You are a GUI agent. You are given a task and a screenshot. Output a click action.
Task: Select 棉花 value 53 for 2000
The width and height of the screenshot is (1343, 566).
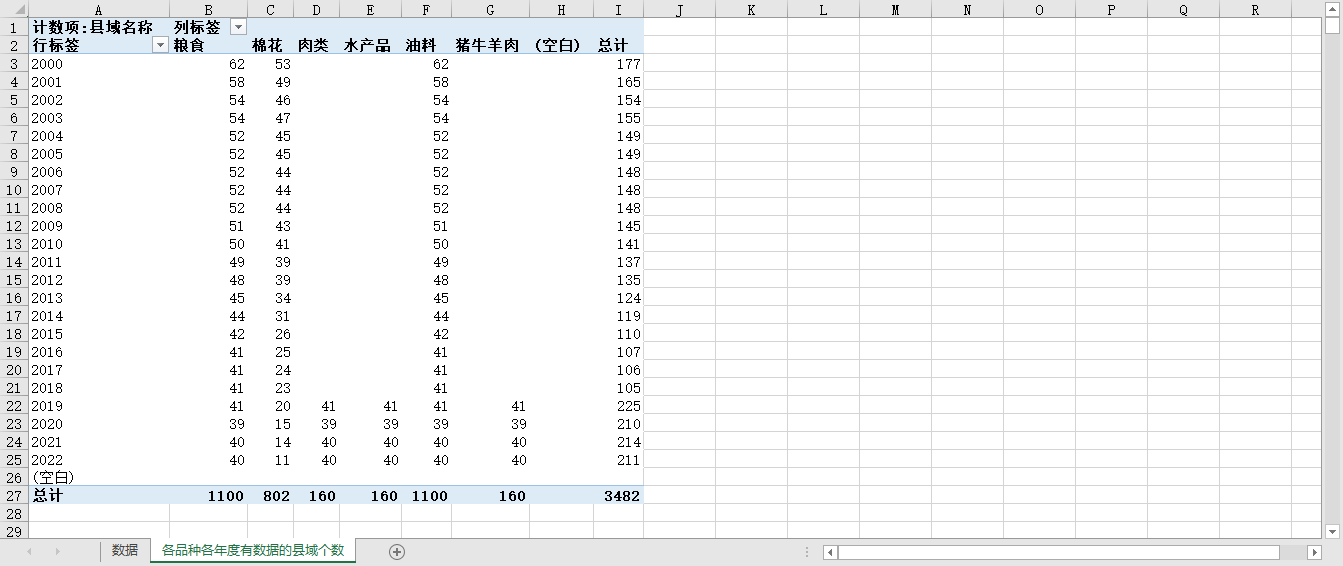point(270,63)
